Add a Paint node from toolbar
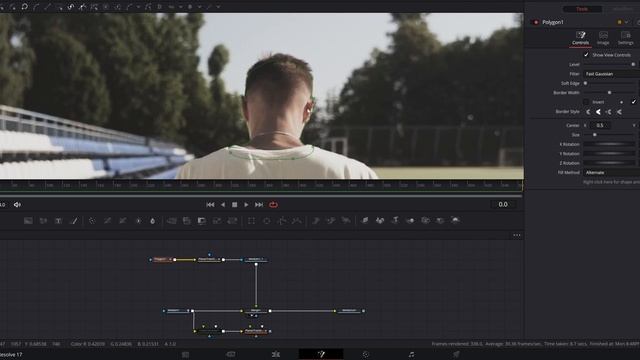Screen dimensions: 640x360 click(74, 221)
